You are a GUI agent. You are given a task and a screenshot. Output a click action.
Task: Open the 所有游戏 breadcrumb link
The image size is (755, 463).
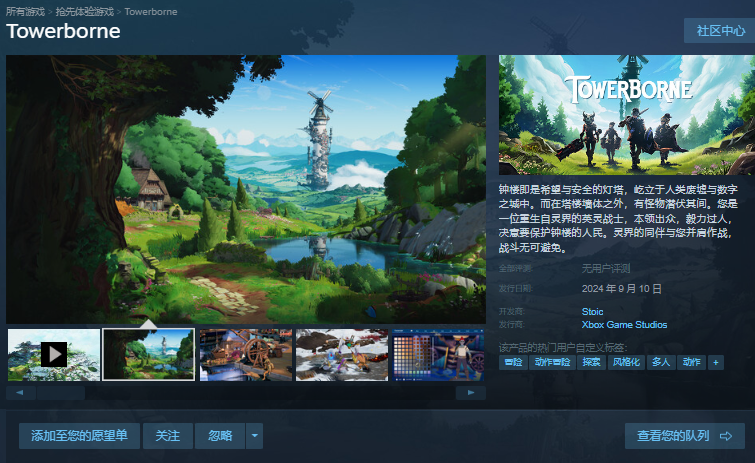(25, 12)
